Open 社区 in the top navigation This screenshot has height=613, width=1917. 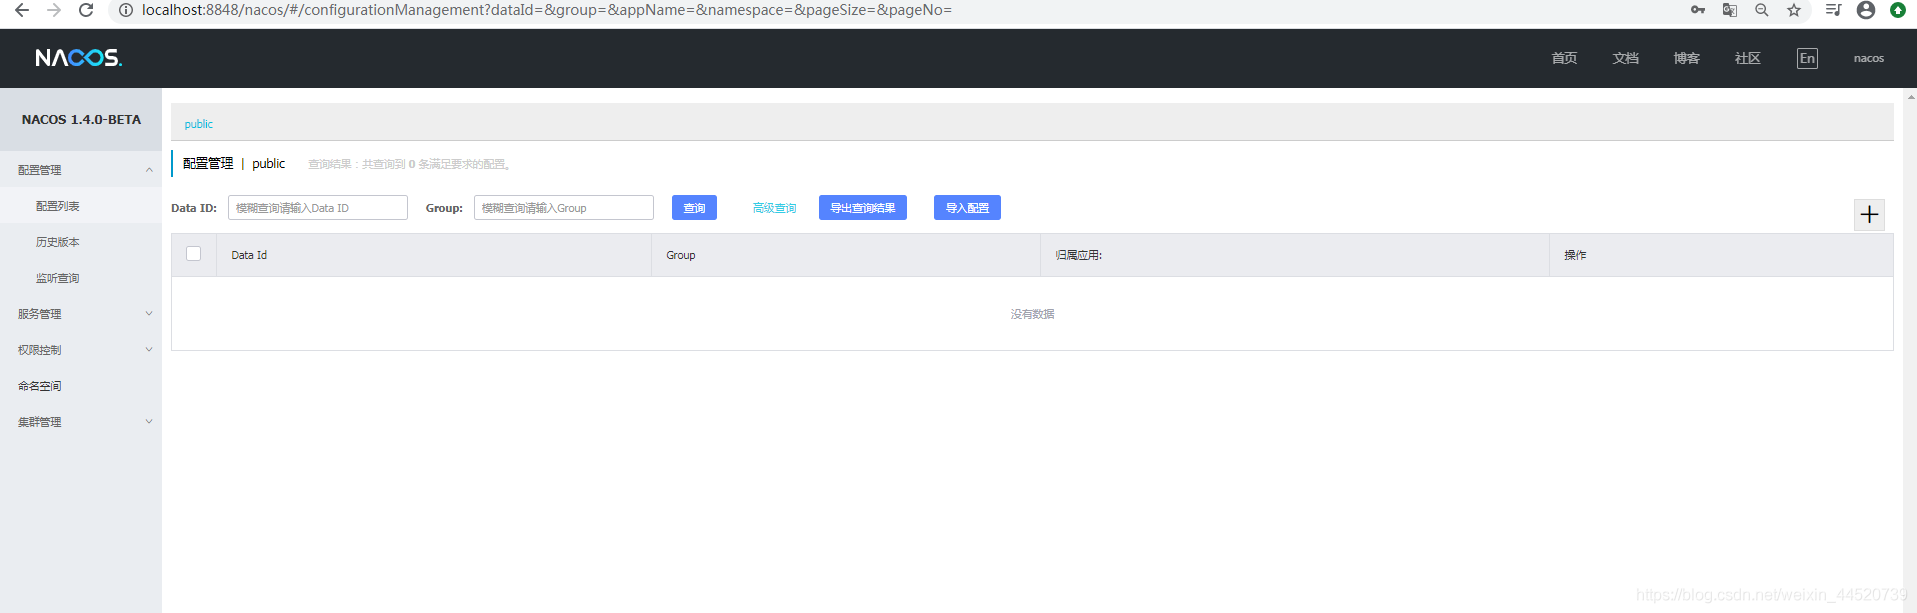(x=1747, y=58)
